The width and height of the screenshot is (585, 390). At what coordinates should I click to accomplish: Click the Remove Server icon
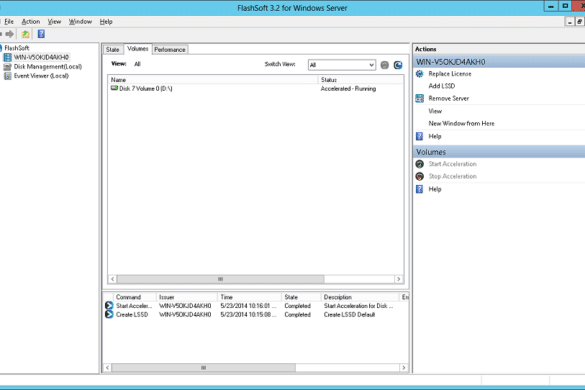click(420, 99)
